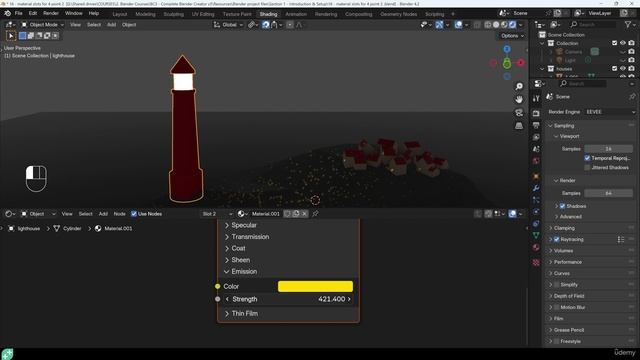Select Rendered viewport shading mode

tap(512, 25)
